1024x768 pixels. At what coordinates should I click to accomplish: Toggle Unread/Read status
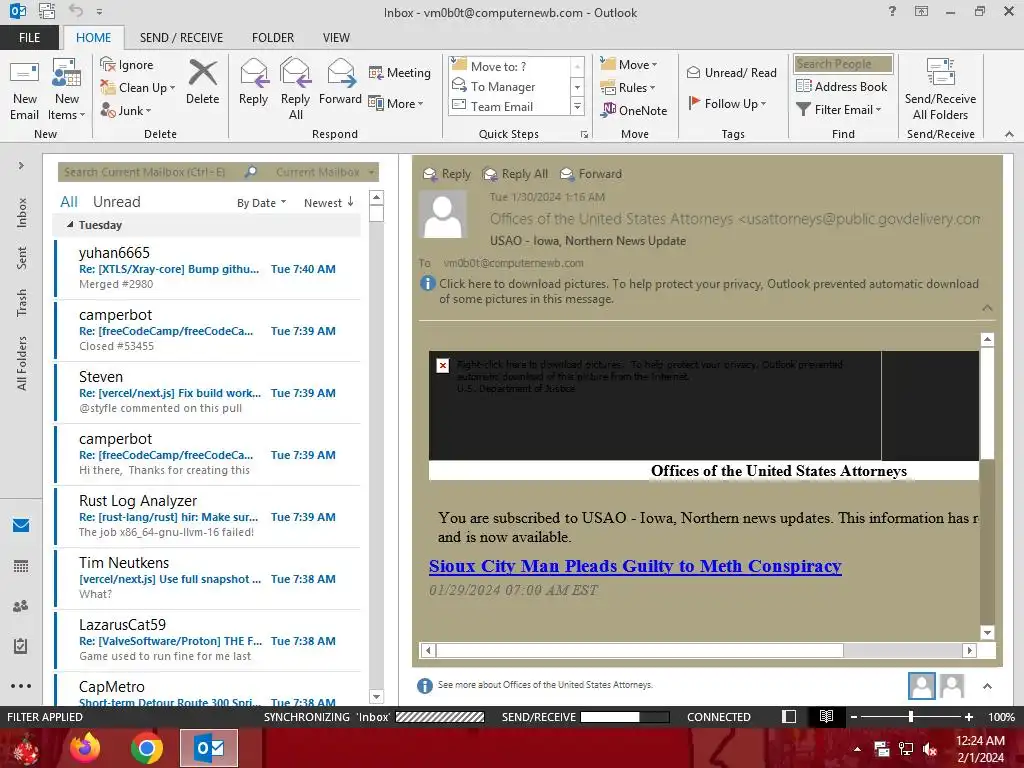pyautogui.click(x=731, y=72)
